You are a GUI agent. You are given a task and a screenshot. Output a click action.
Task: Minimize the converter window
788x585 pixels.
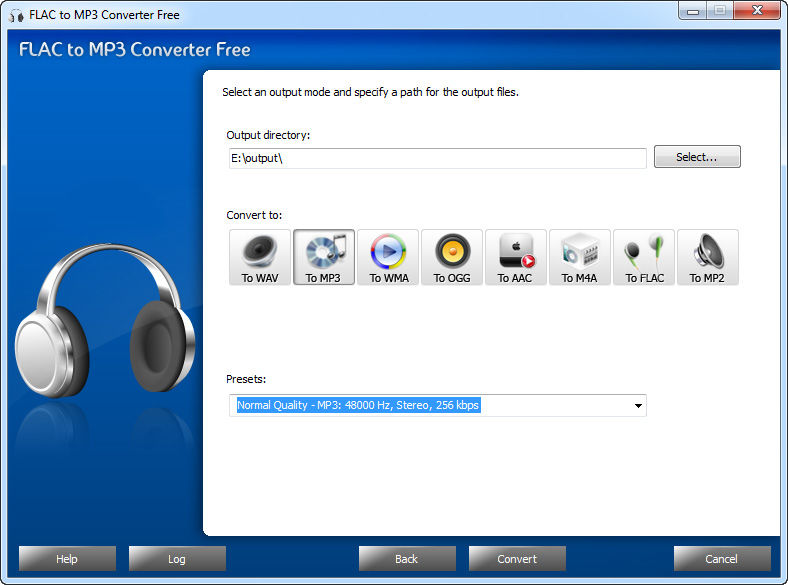pyautogui.click(x=693, y=11)
